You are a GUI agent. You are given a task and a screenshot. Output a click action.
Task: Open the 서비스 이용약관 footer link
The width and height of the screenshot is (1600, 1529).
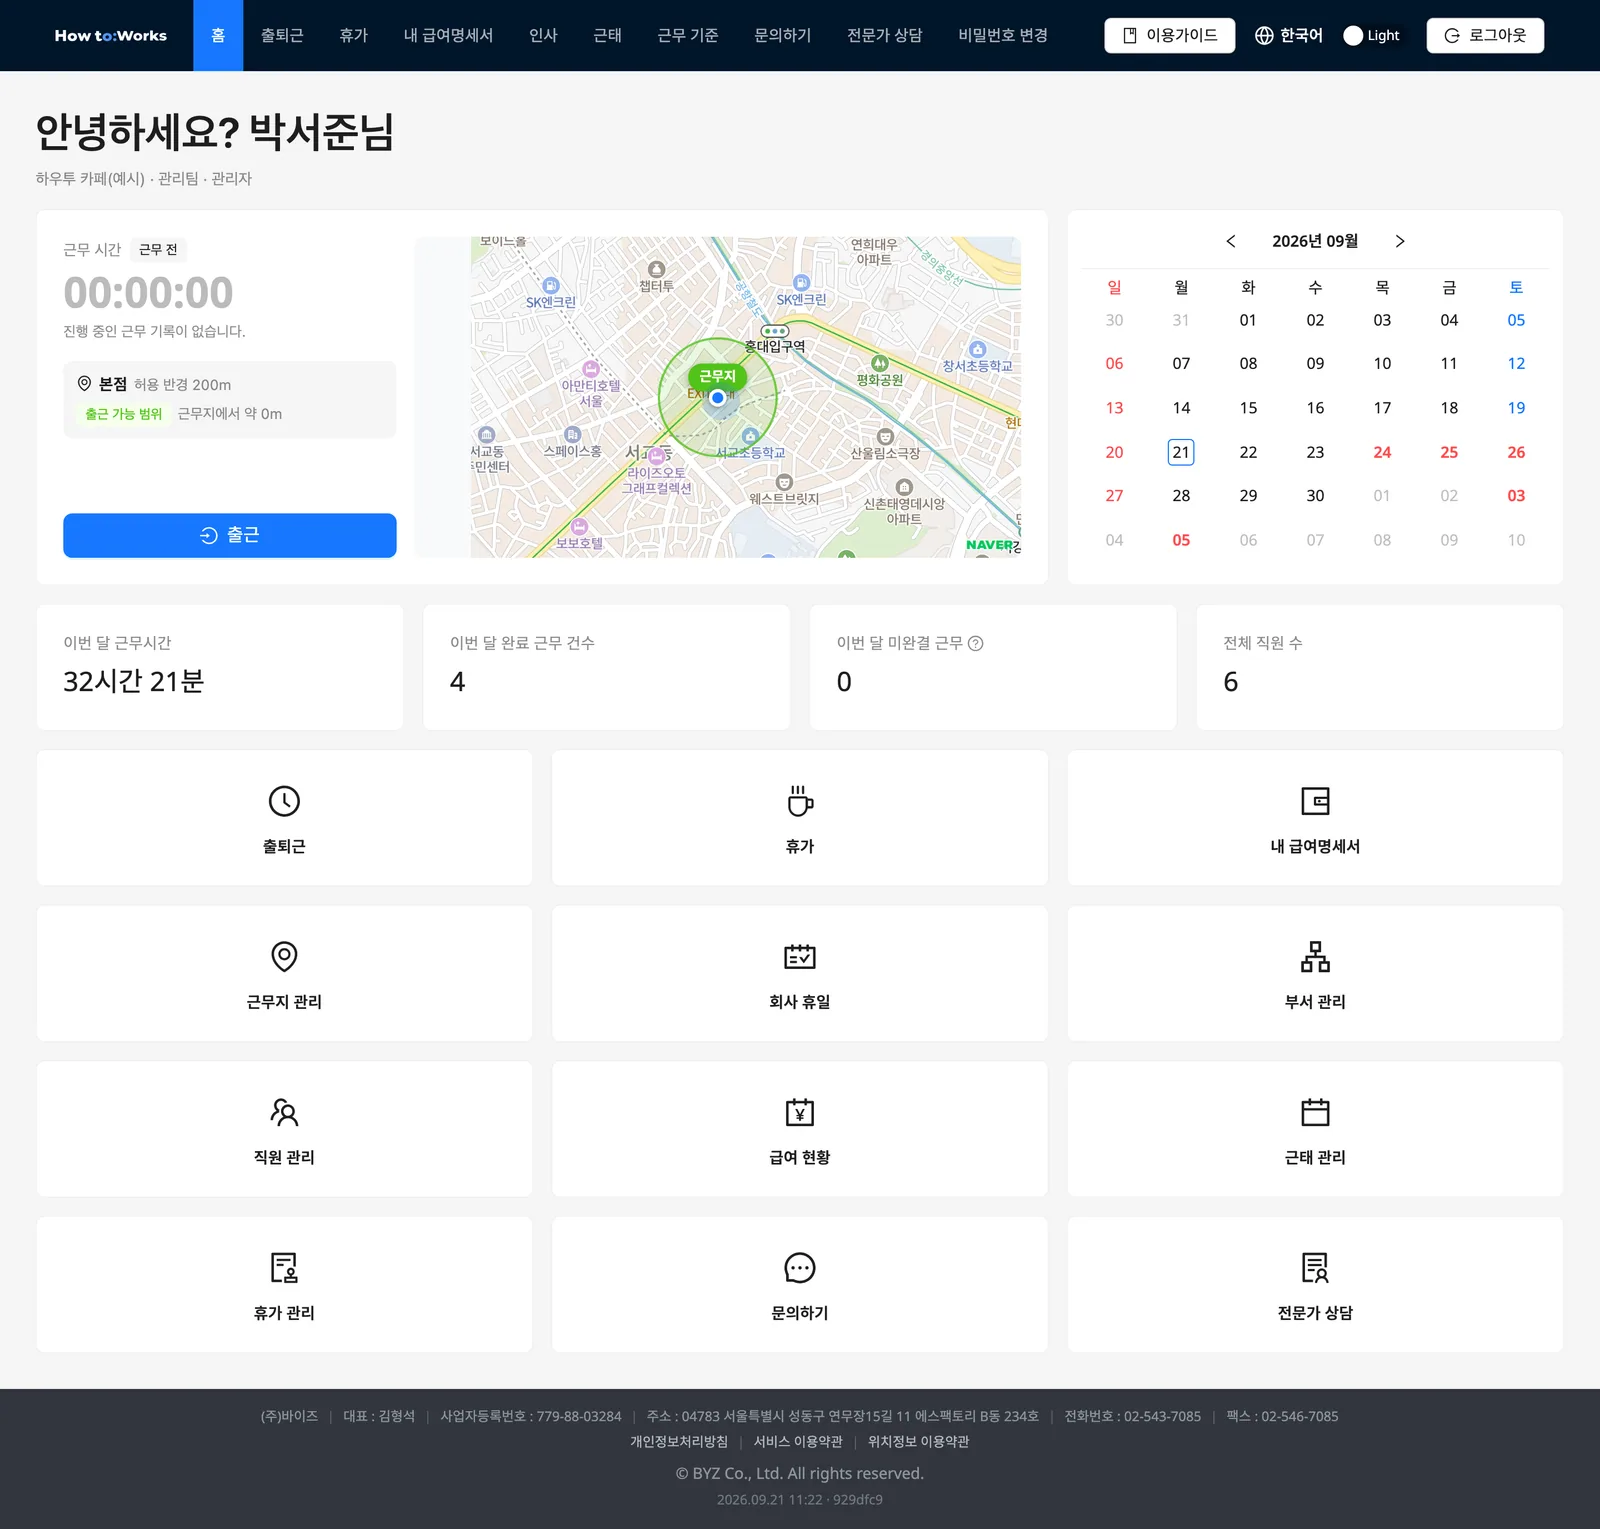(798, 1441)
